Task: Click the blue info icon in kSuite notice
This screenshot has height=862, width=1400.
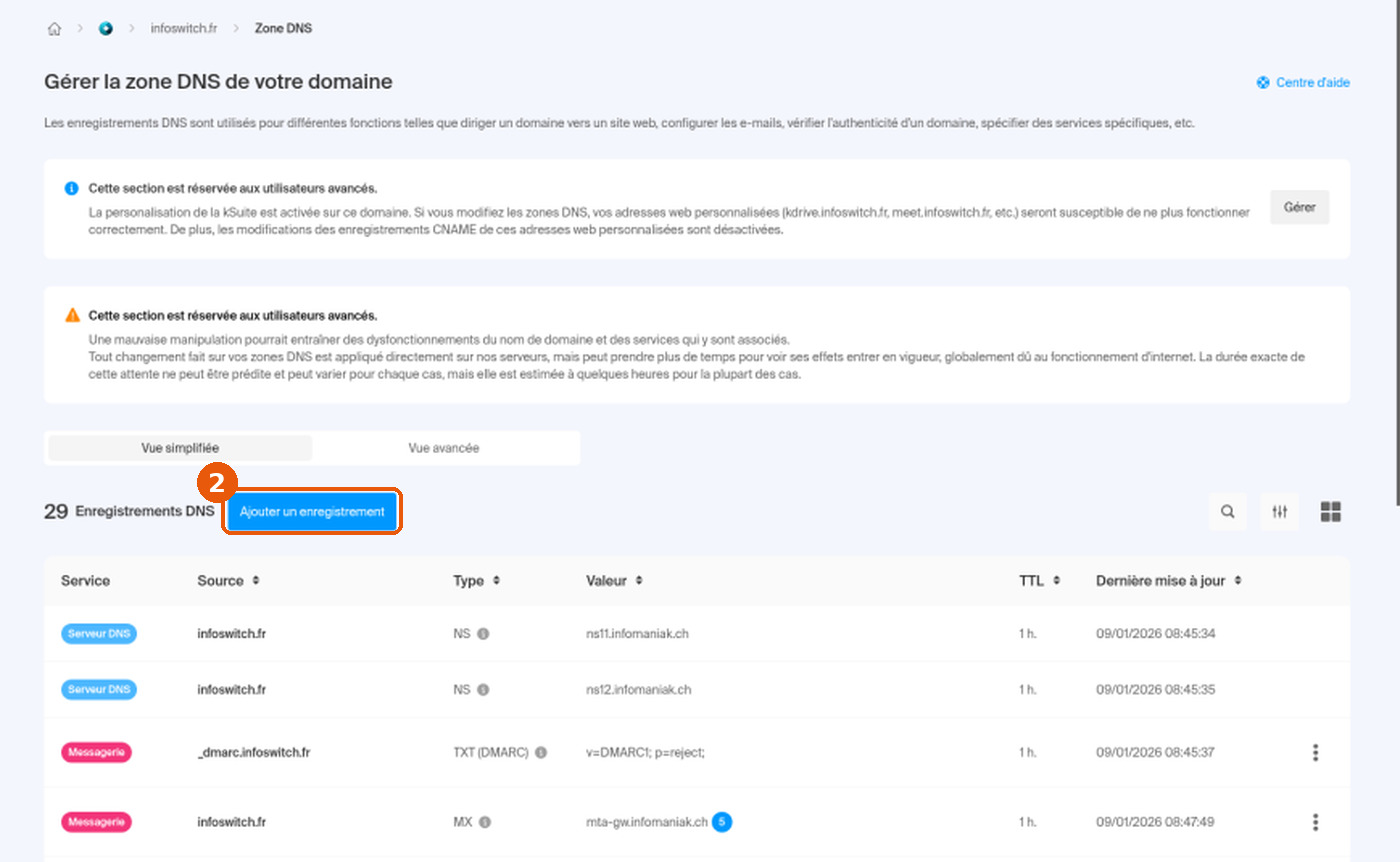Action: tap(72, 188)
